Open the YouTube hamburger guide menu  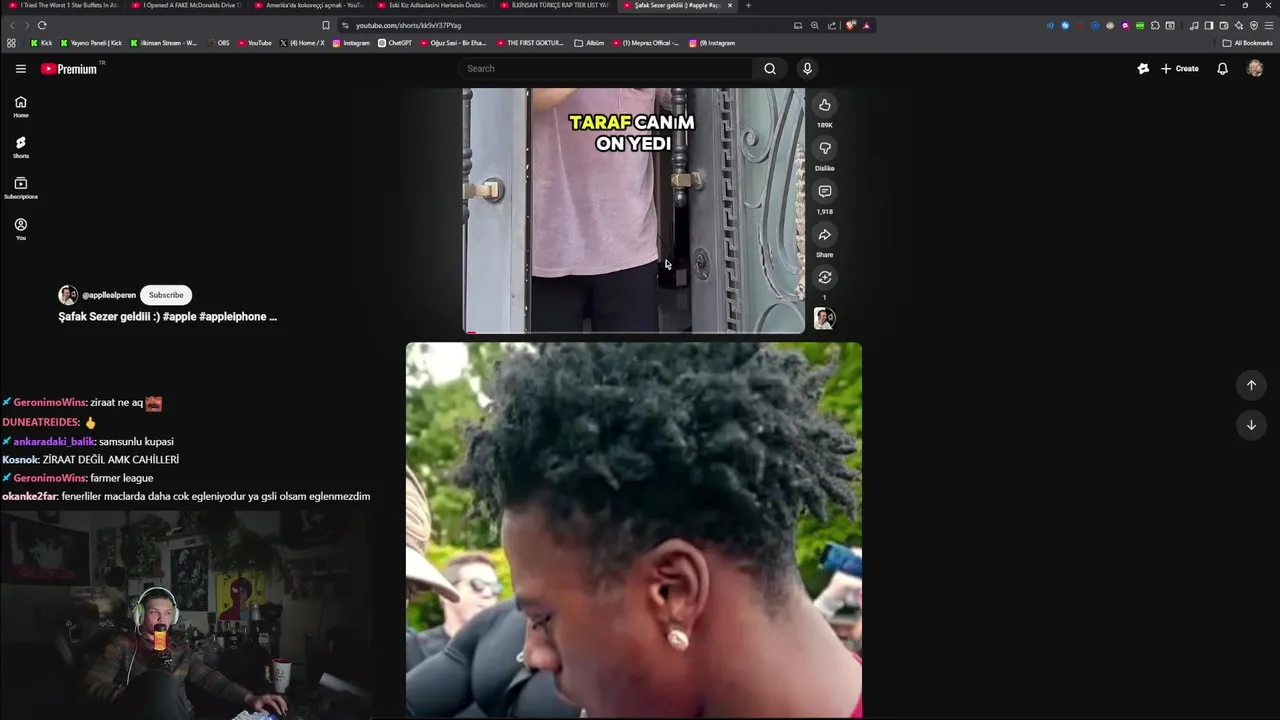(x=20, y=69)
